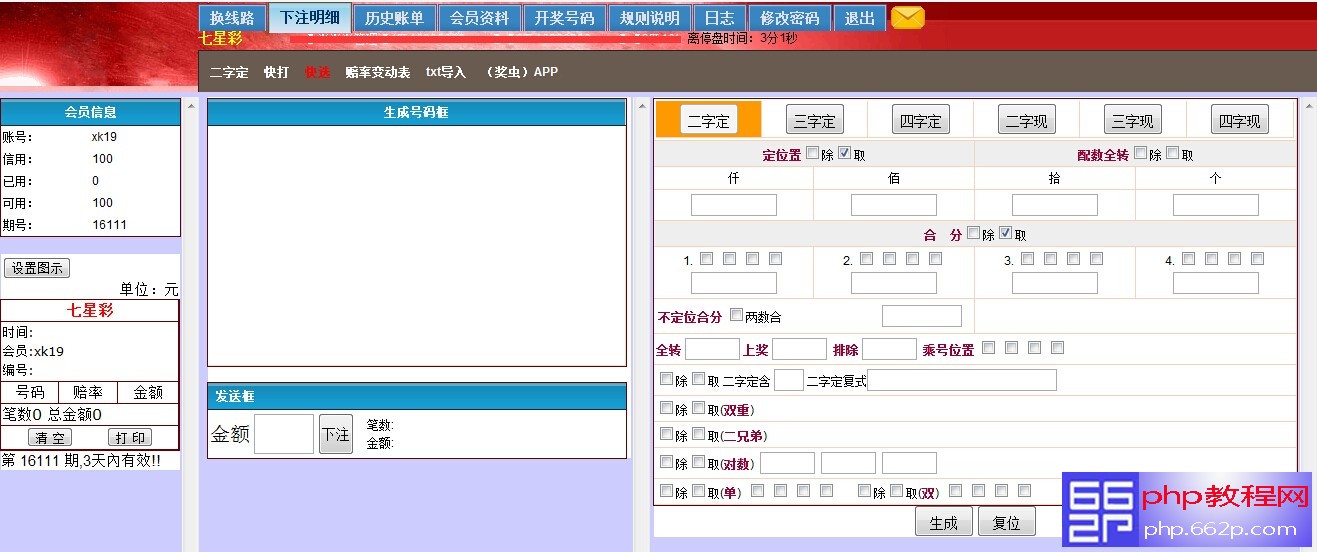Screen dimensions: 1317x552
Task: Click the 设置图示 button
Action: coord(37,268)
